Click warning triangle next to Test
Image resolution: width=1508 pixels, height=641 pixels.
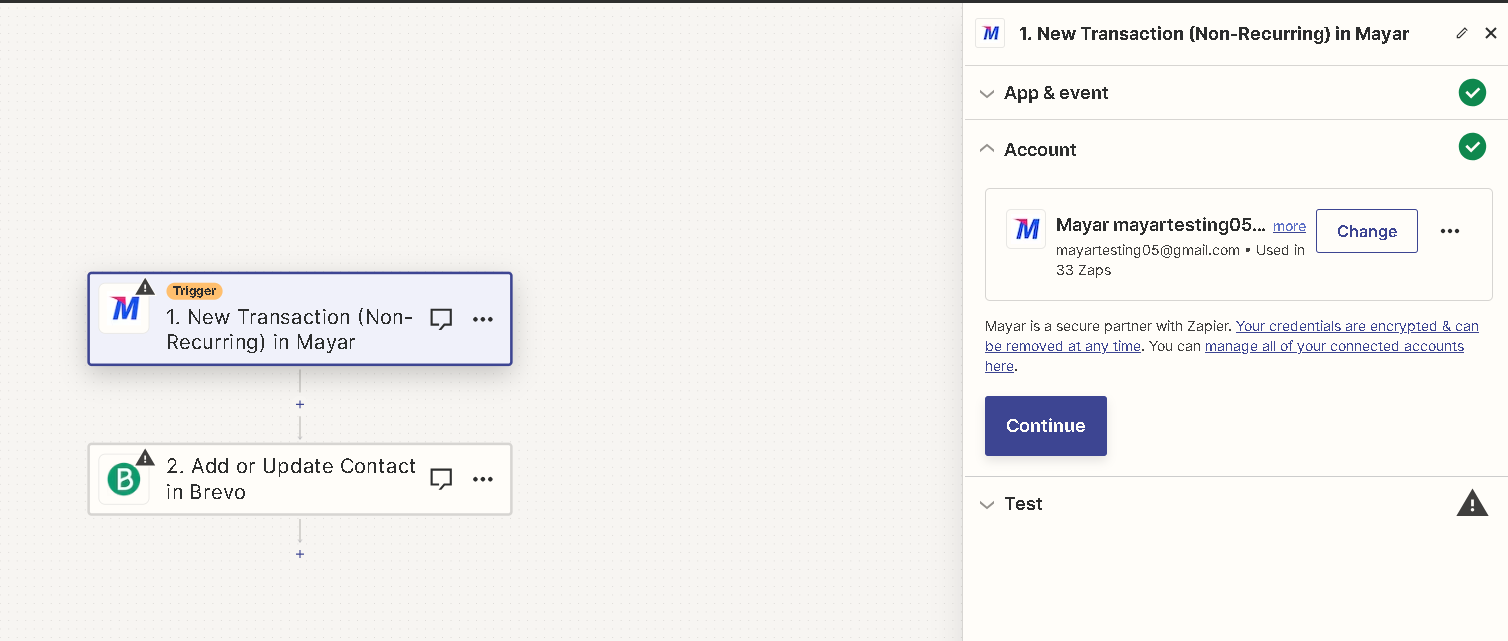click(1472, 503)
